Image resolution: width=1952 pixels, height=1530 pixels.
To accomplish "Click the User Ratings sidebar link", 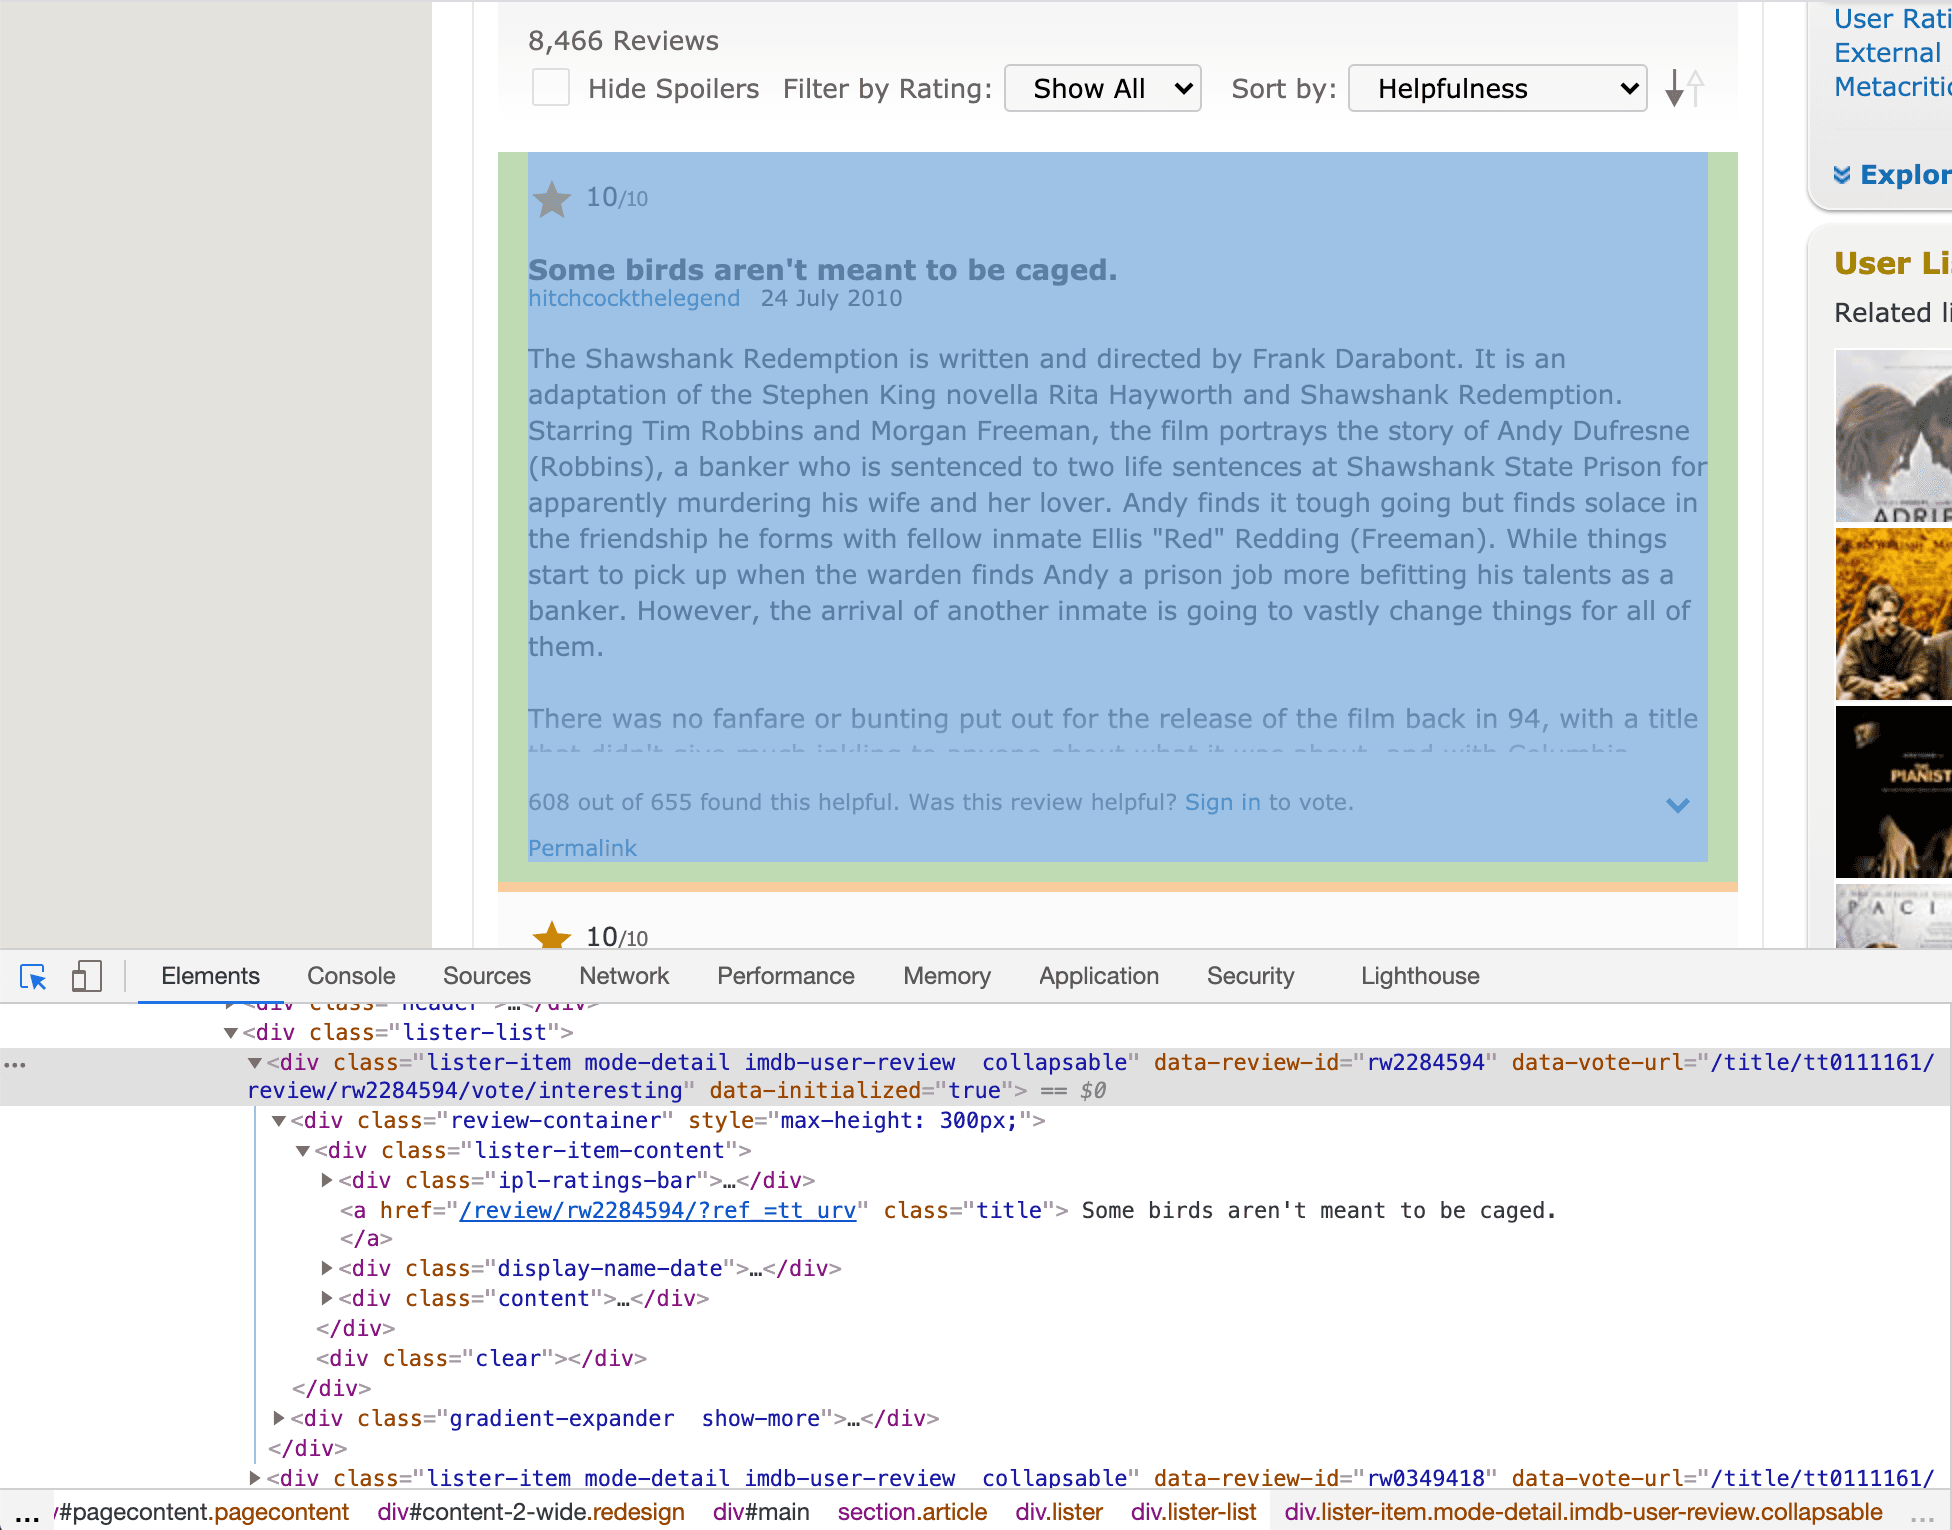I will pyautogui.click(x=1892, y=19).
